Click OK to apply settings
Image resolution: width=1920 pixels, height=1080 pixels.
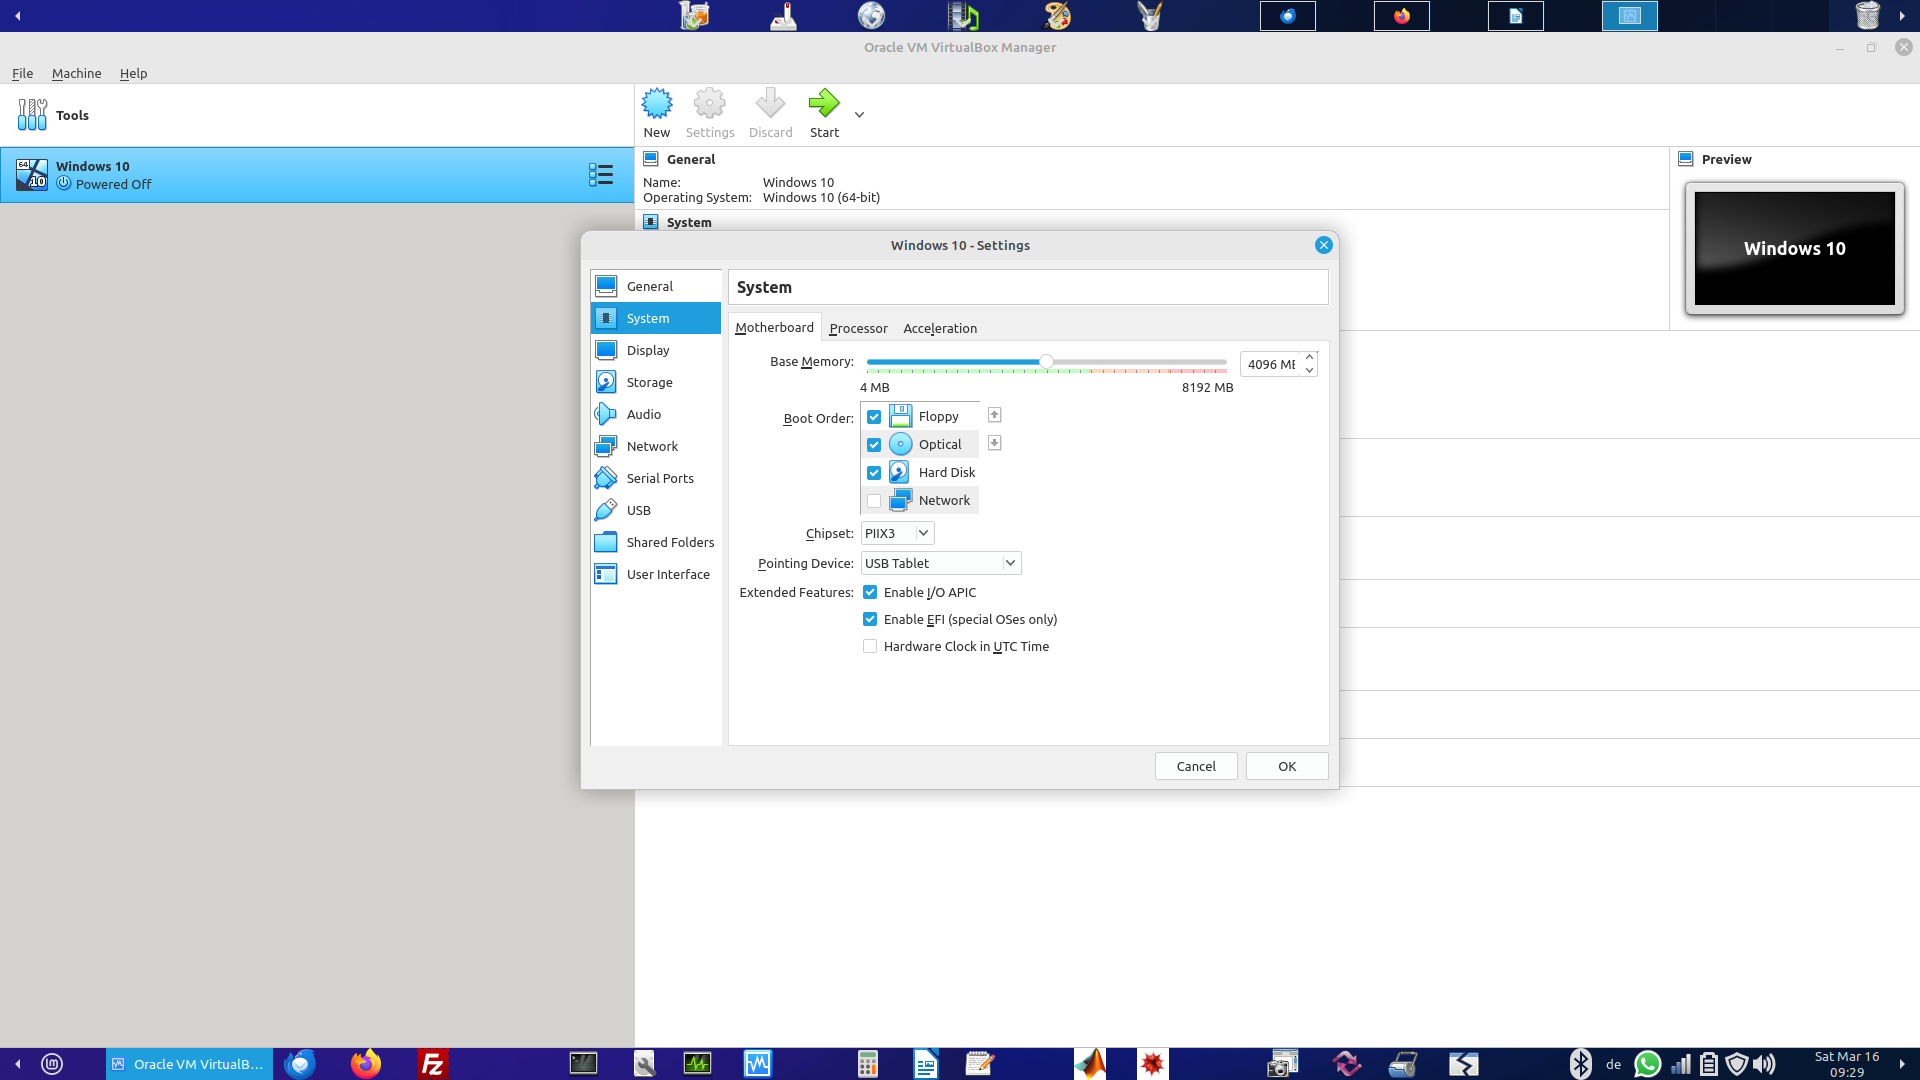pyautogui.click(x=1287, y=766)
